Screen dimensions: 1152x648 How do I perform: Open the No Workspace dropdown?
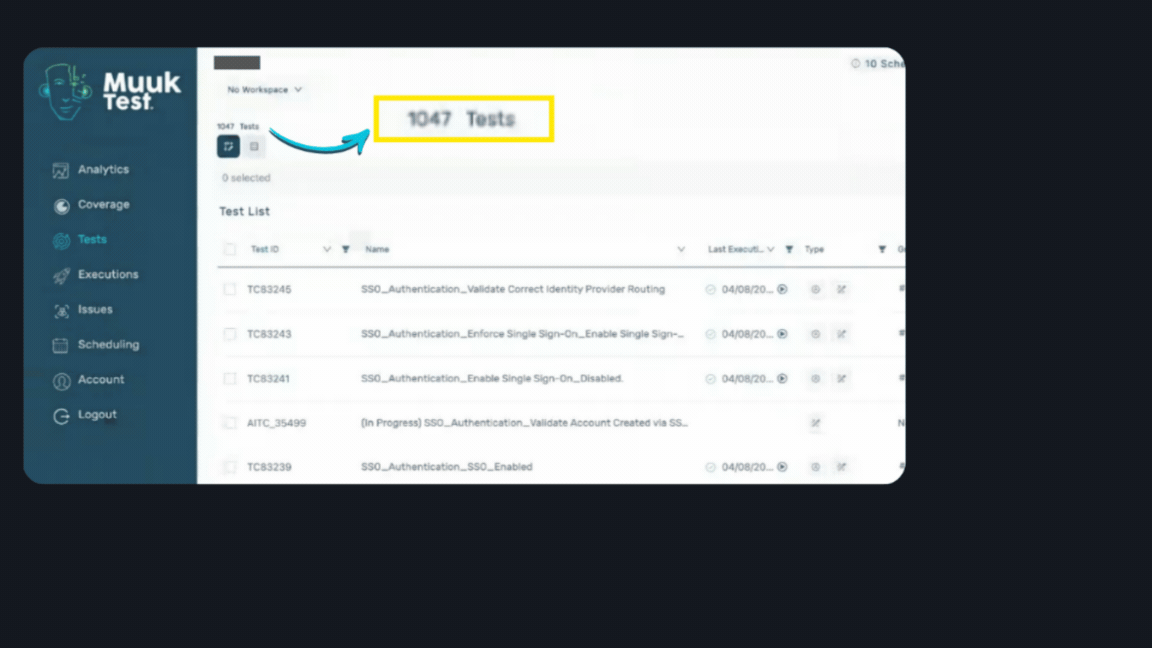pyautogui.click(x=264, y=90)
